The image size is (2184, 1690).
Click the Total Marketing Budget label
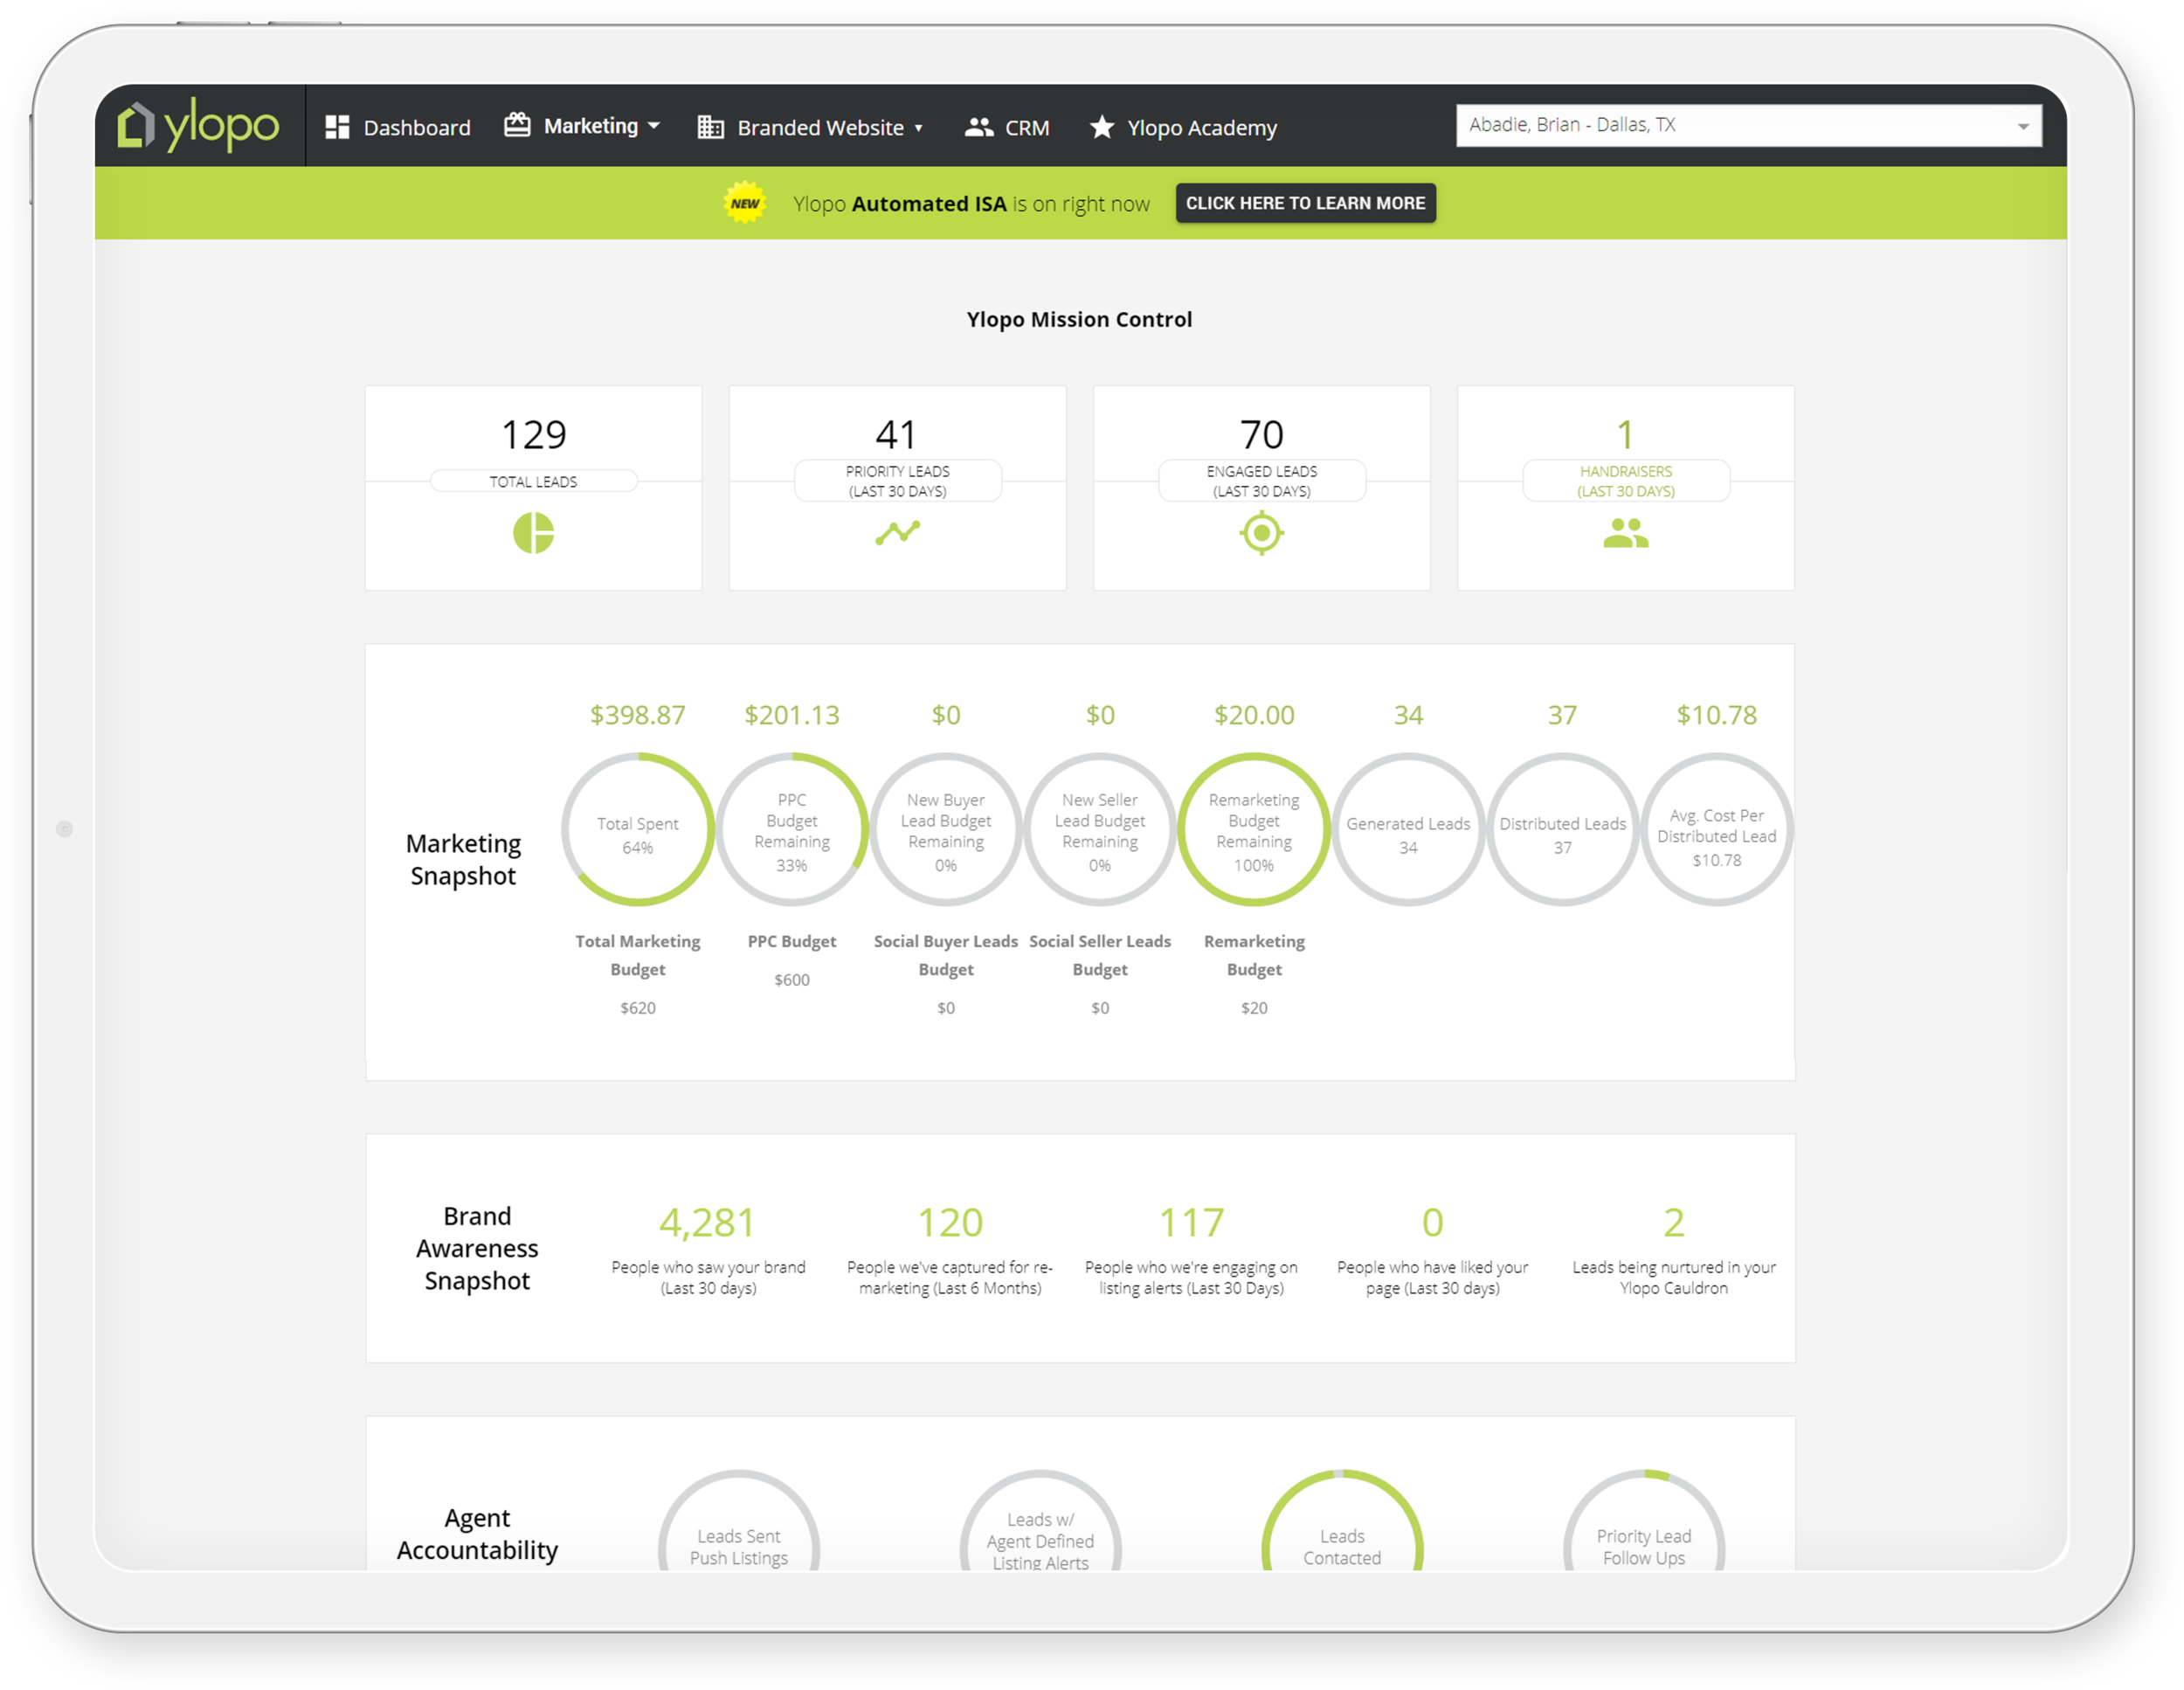coord(638,955)
